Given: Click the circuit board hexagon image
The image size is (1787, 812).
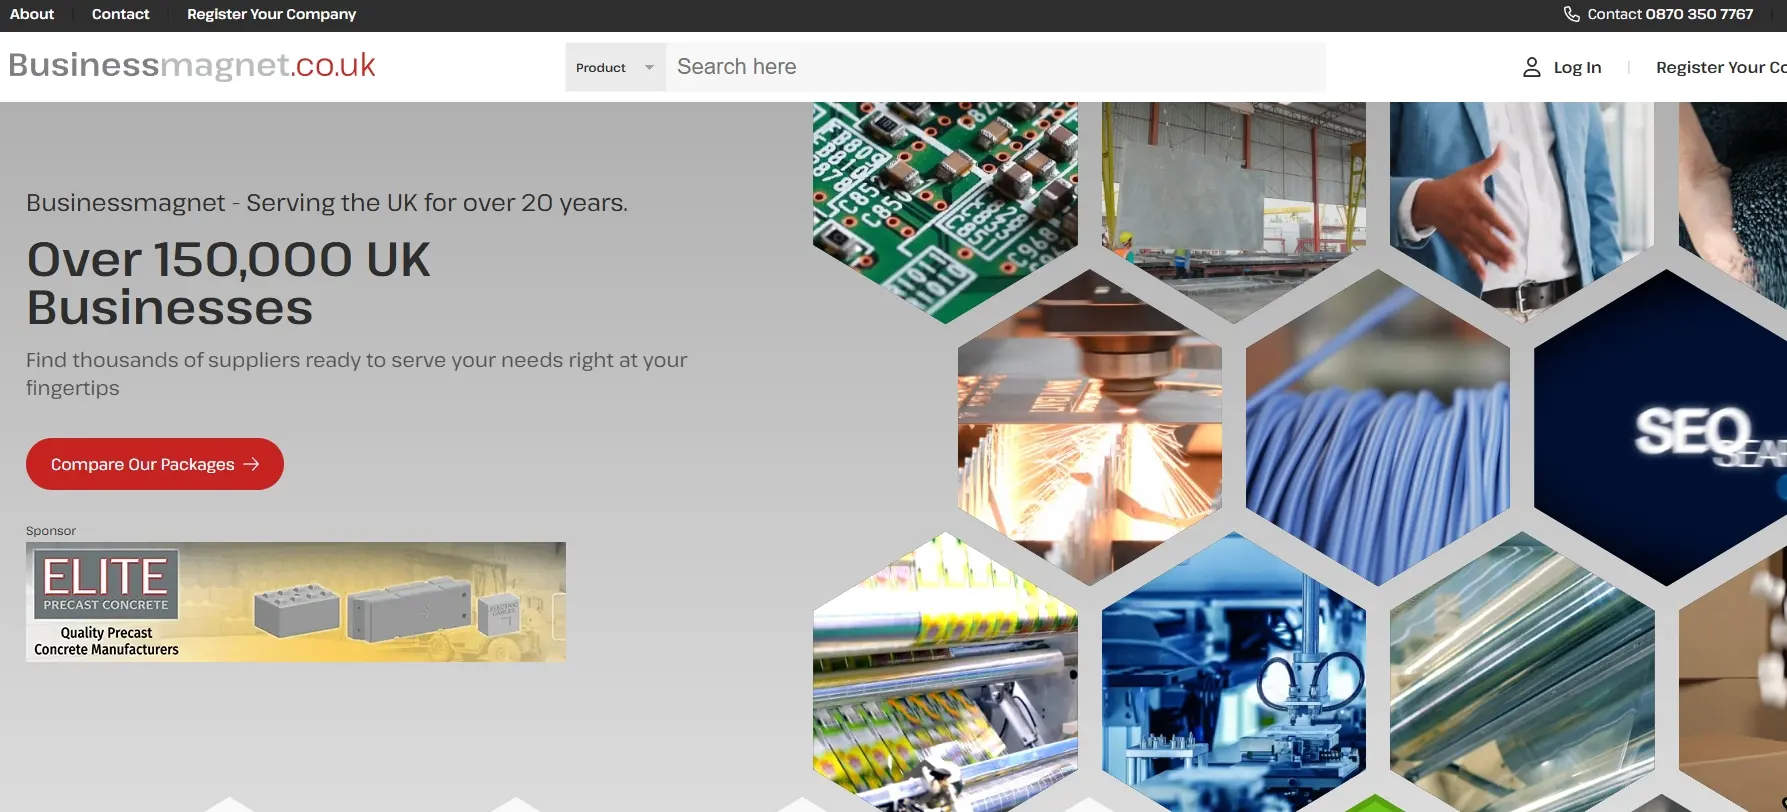Looking at the screenshot, I should coord(944,200).
